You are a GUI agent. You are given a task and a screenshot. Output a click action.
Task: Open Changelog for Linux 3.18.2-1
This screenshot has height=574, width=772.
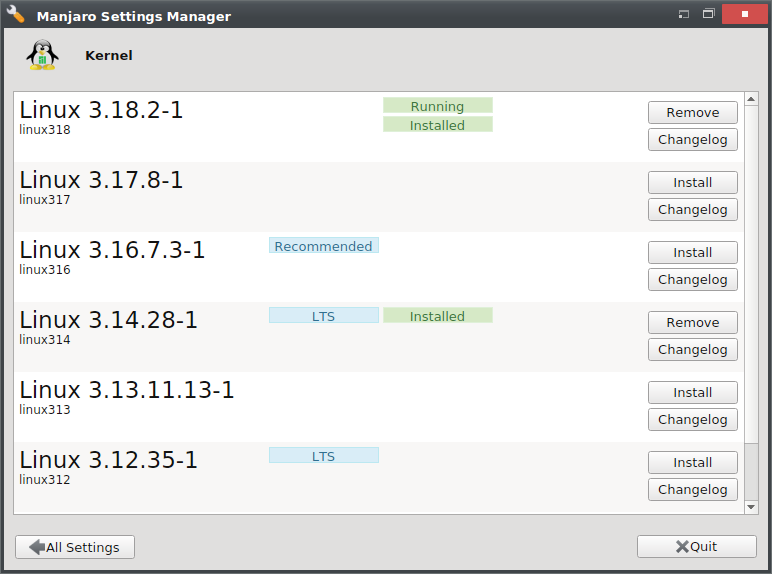pyautogui.click(x=692, y=140)
